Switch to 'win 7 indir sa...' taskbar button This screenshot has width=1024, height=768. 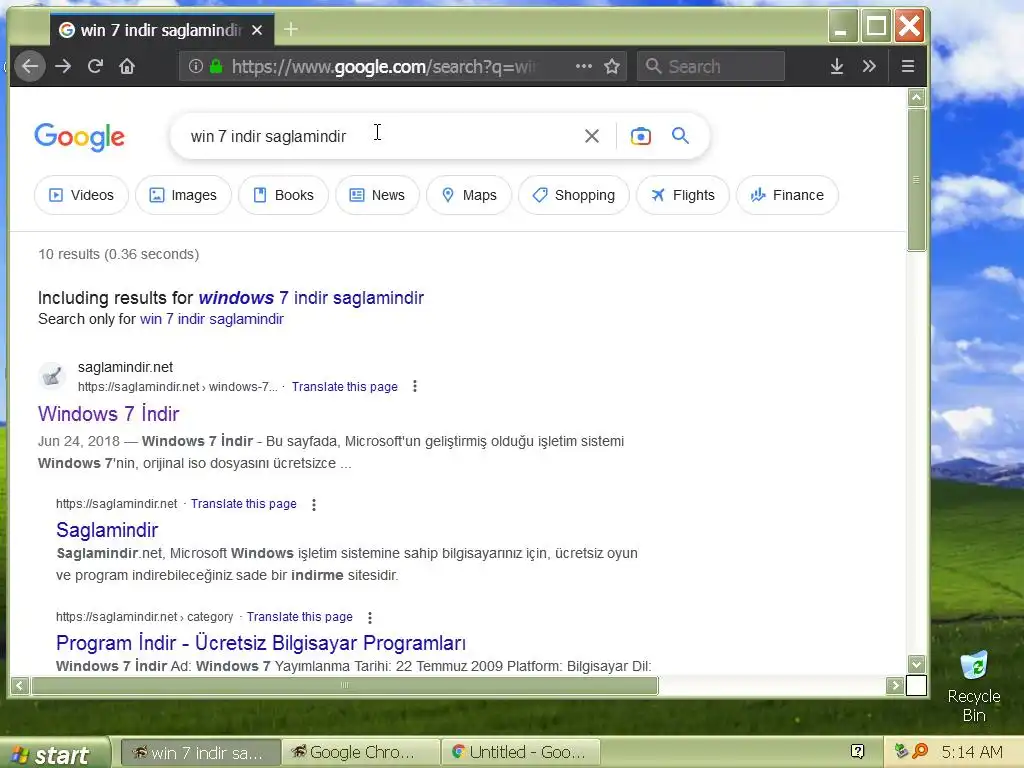(202, 753)
